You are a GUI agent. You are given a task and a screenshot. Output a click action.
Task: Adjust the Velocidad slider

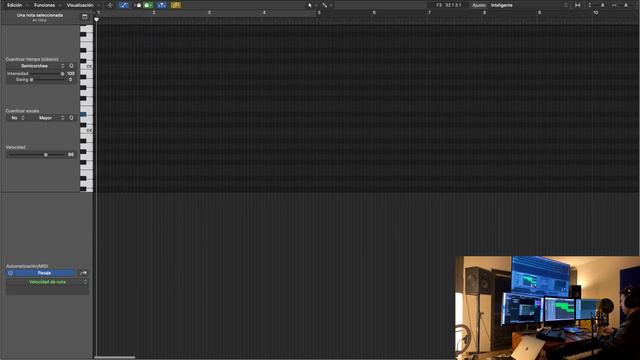(36, 155)
